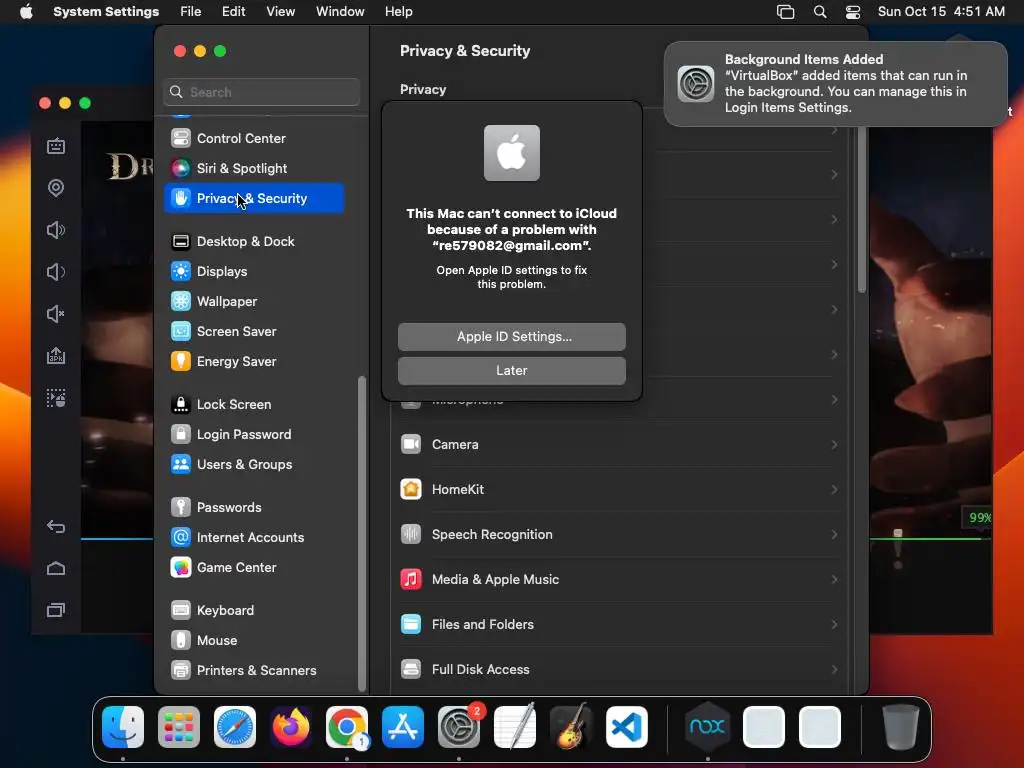
Task: Click Privacy pane vertical scrollbar
Action: pyautogui.click(x=861, y=209)
